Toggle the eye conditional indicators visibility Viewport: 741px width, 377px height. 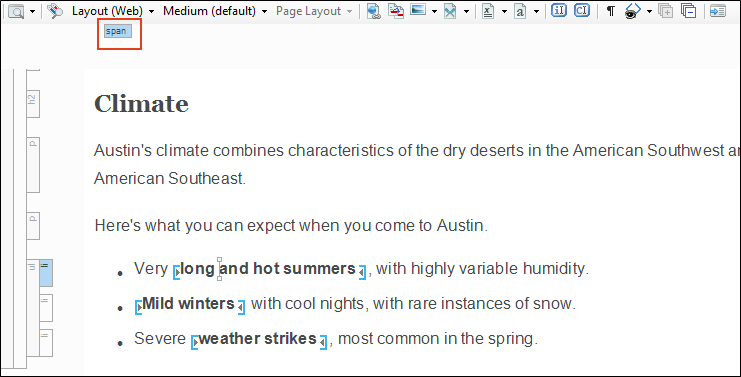(x=632, y=11)
